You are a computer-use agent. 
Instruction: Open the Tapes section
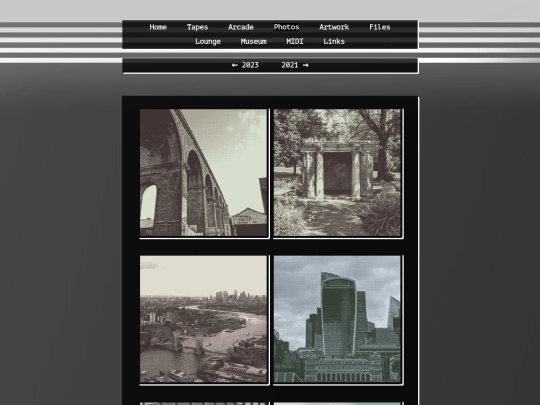click(x=197, y=27)
